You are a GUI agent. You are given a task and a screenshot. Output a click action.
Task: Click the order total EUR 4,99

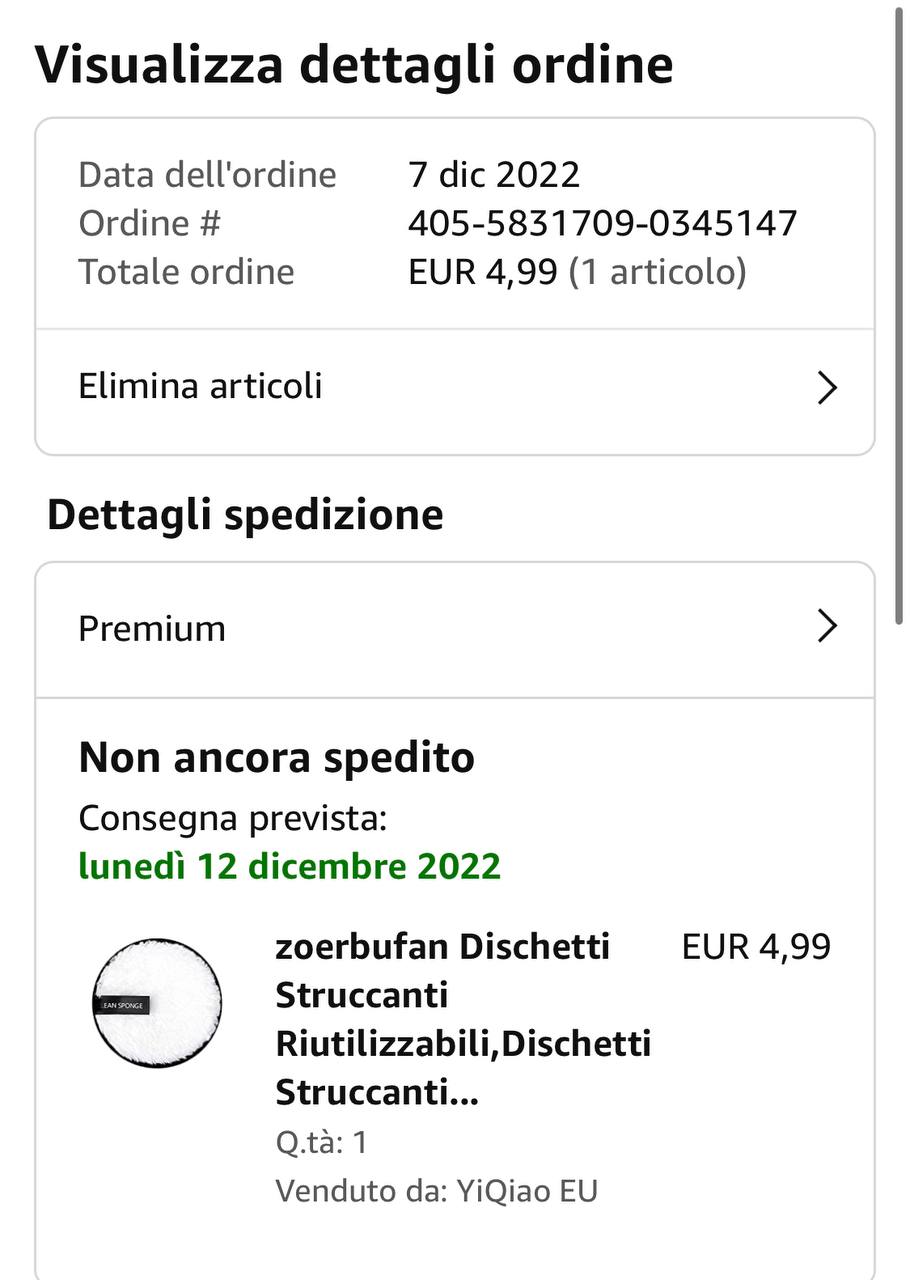(x=482, y=272)
